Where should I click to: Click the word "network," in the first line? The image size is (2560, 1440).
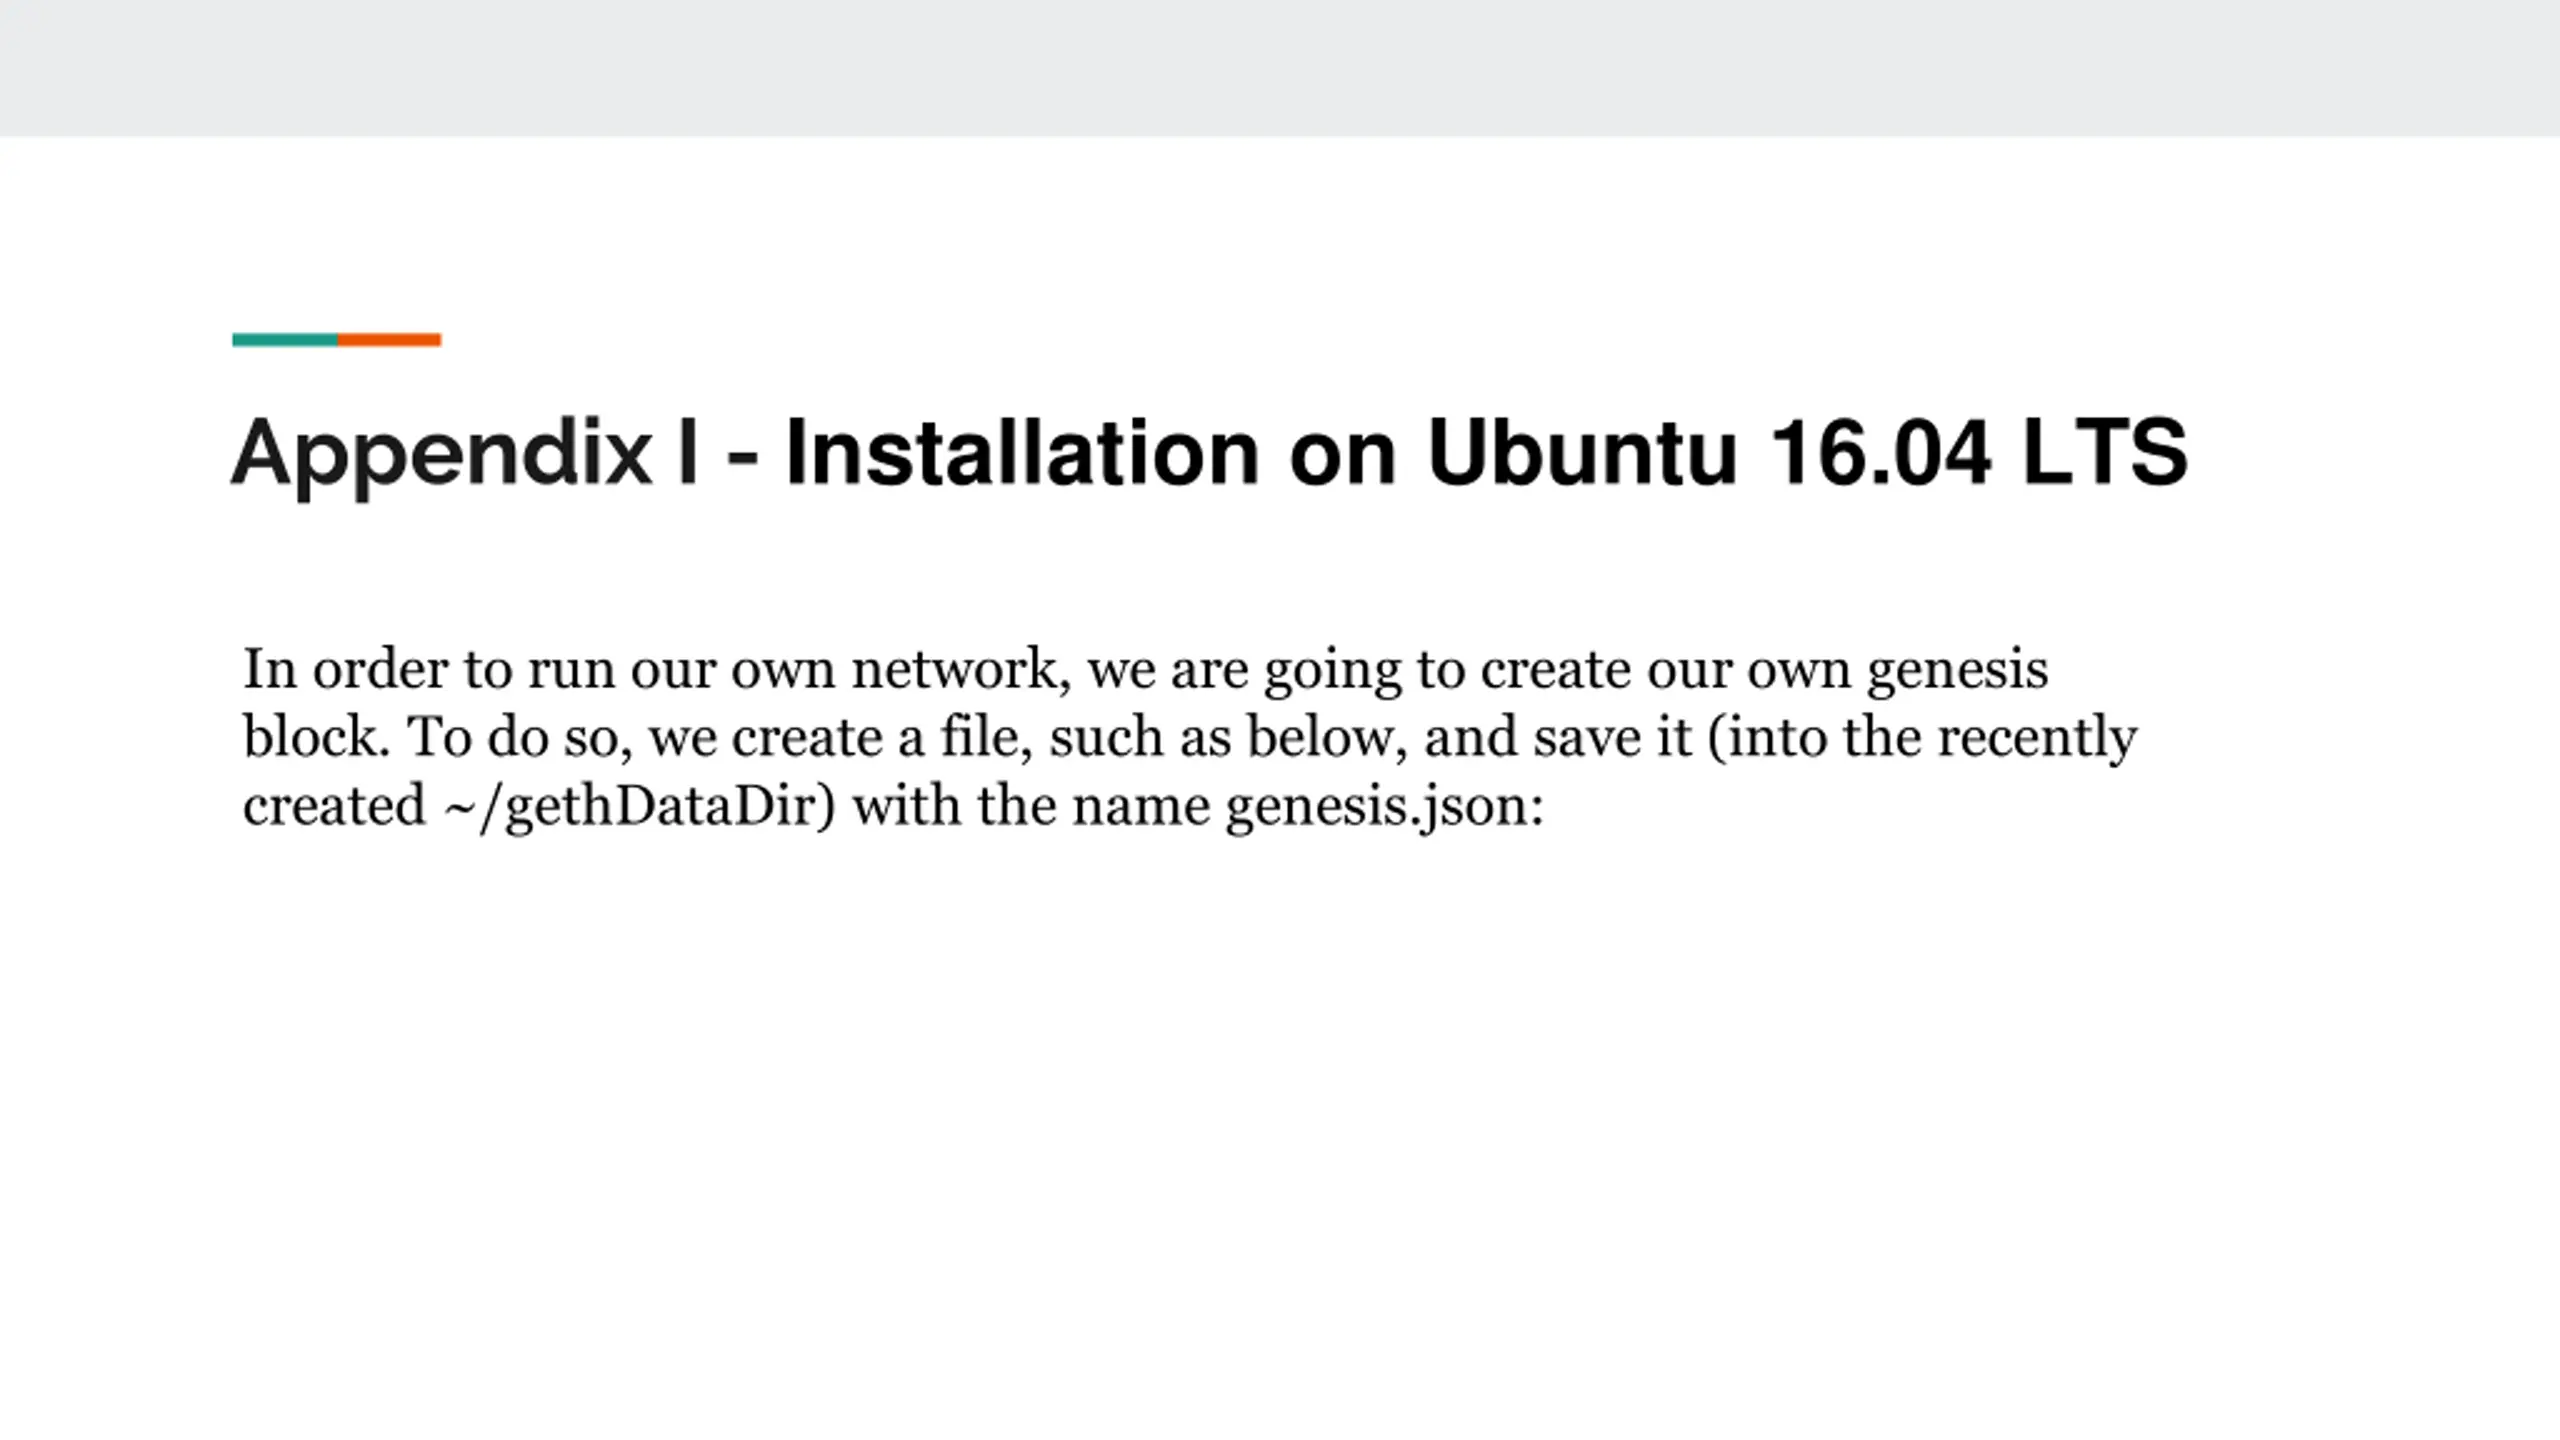[962, 668]
